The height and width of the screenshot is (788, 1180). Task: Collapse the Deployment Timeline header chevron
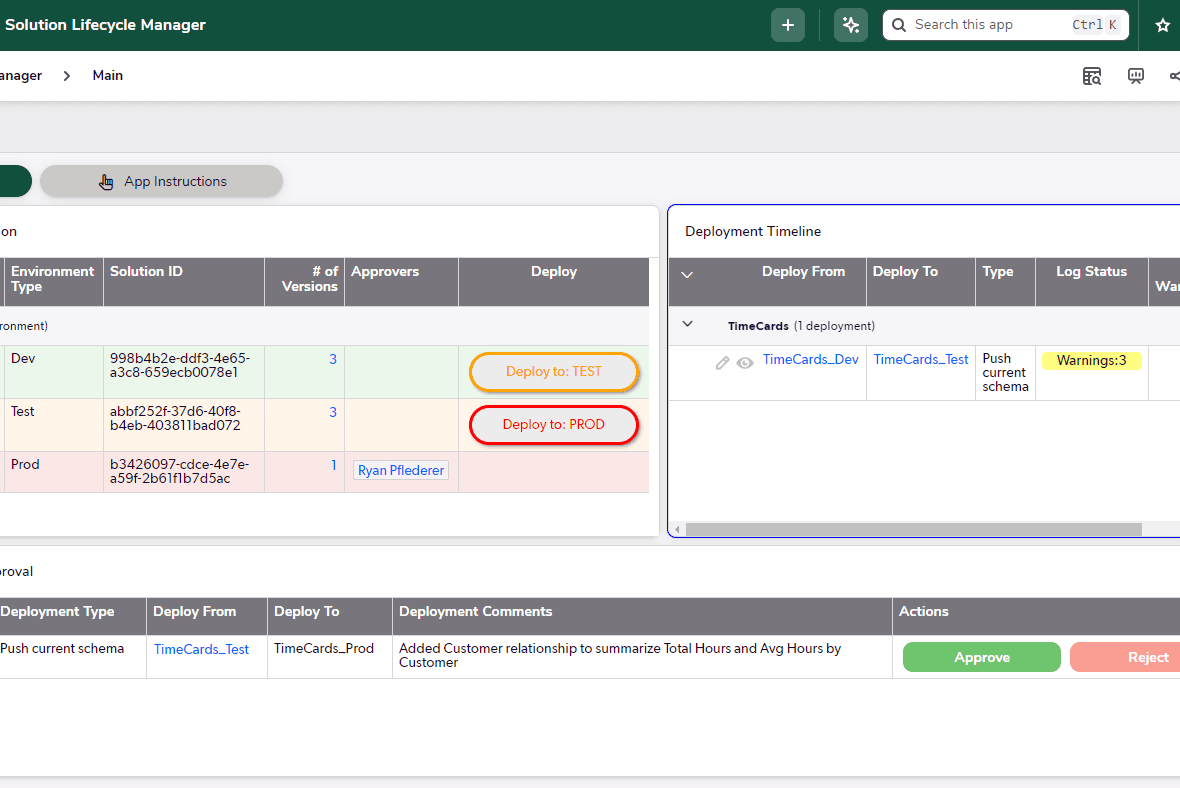click(687, 273)
